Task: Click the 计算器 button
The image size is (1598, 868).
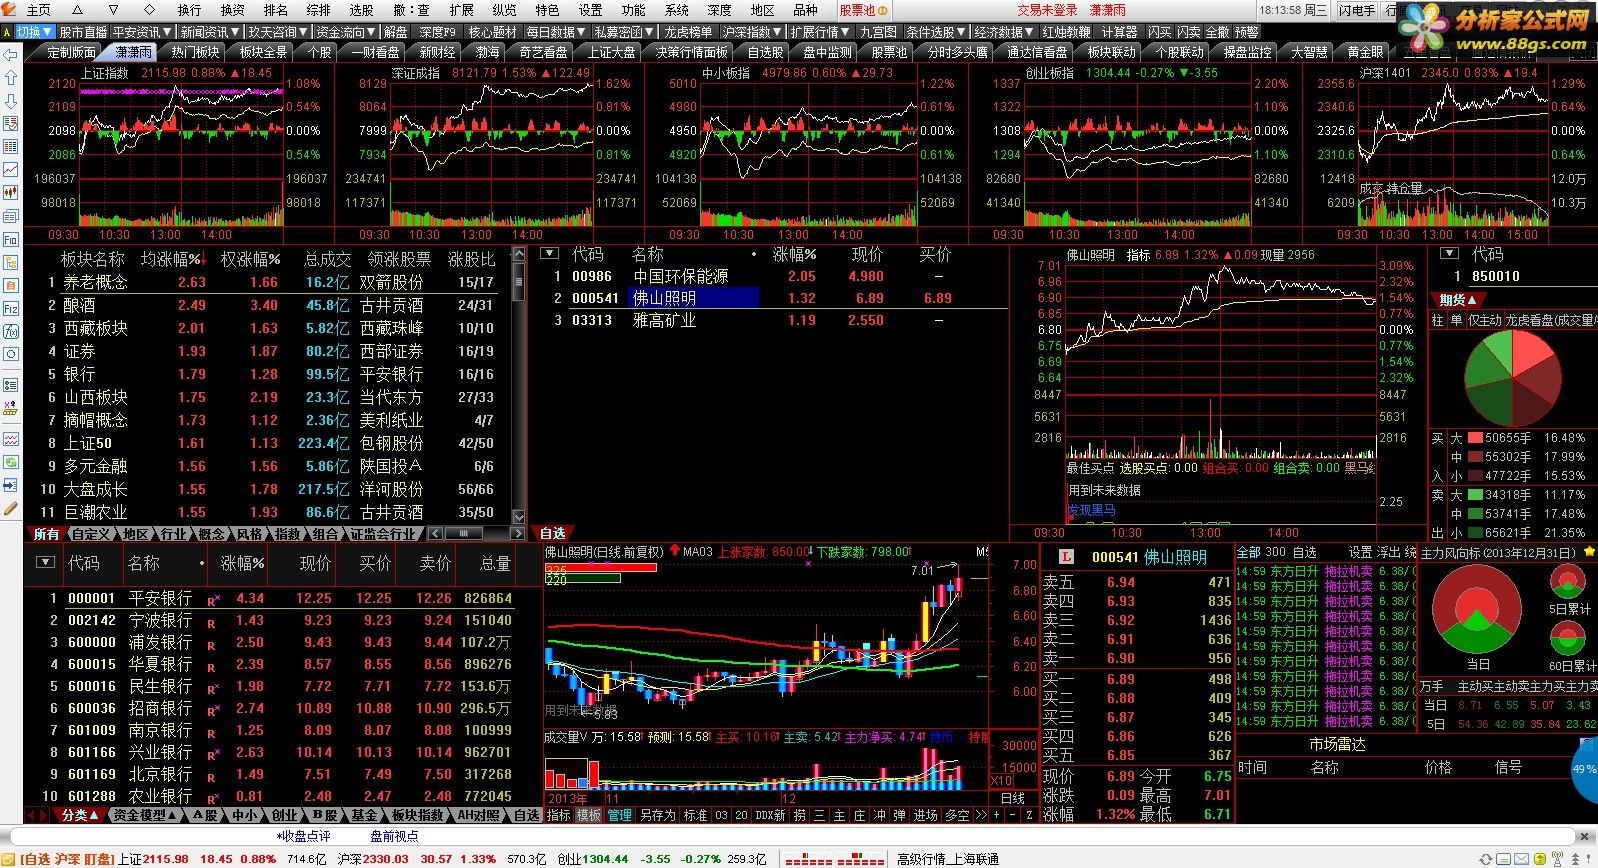Action: (x=1119, y=32)
